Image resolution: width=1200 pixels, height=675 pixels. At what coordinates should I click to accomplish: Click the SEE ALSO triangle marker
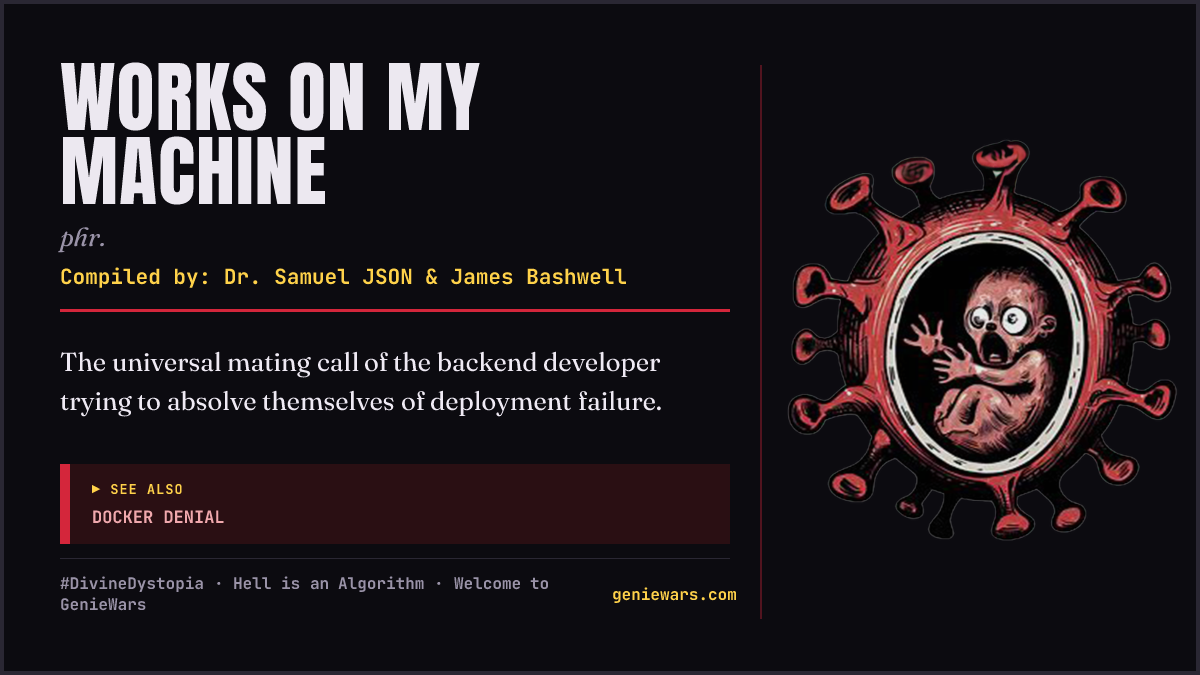tap(96, 489)
